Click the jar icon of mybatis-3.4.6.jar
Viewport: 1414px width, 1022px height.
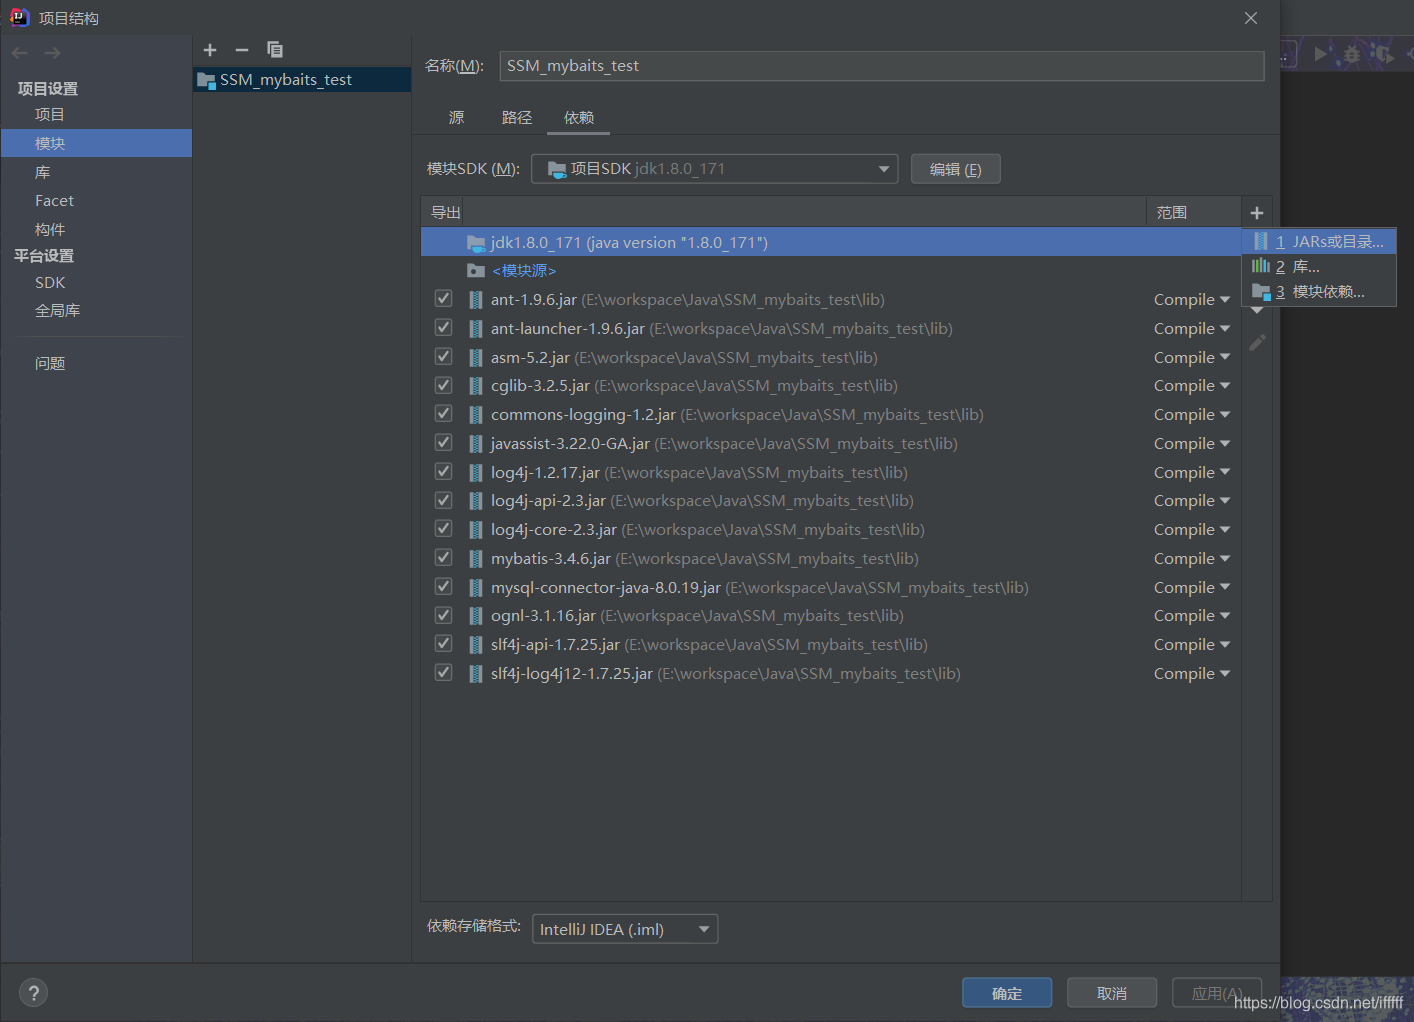[x=476, y=559]
